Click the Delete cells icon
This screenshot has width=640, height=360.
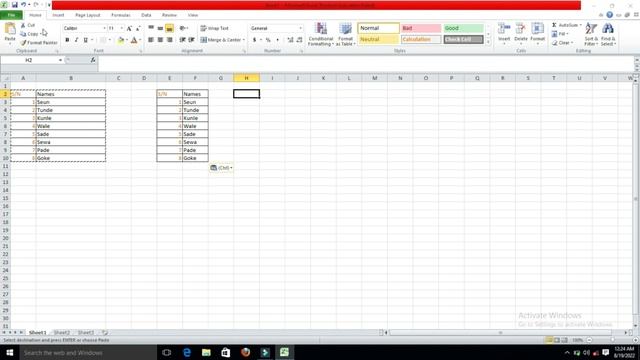521,29
